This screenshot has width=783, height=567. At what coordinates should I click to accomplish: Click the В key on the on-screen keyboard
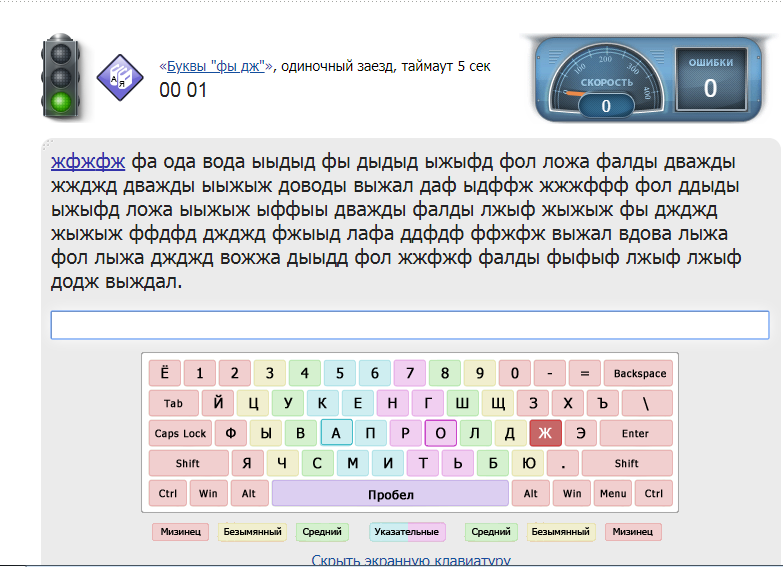pyautogui.click(x=301, y=433)
